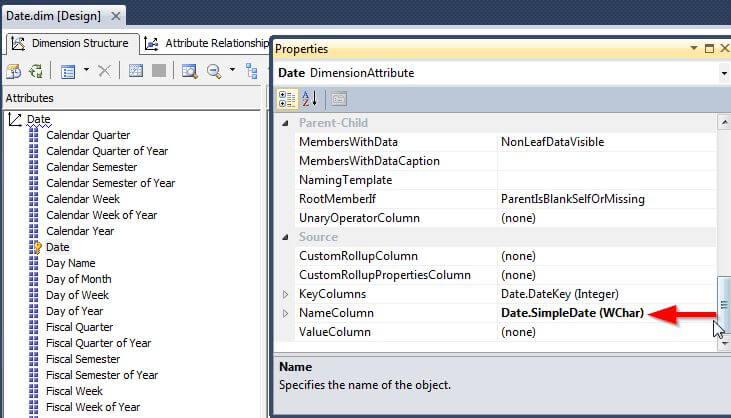
Task: Select the Calendar Week of Year attribute
Action: pos(102,215)
